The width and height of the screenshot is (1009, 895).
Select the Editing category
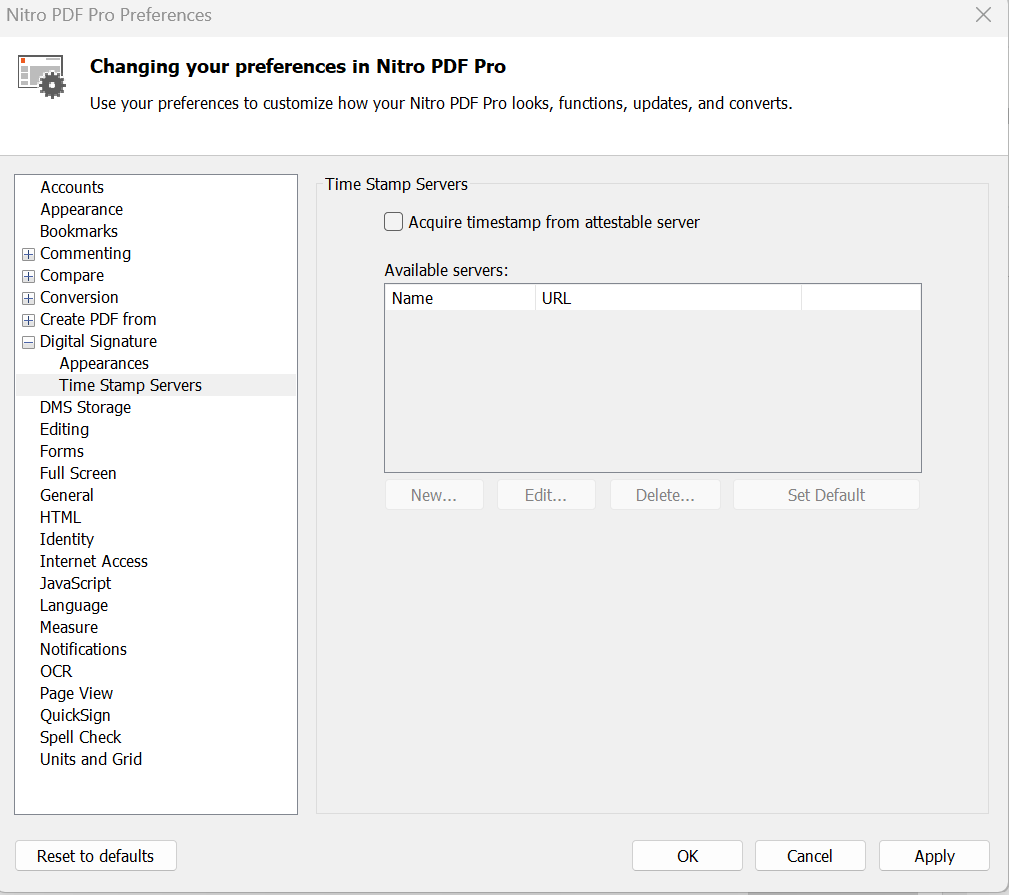tap(64, 429)
